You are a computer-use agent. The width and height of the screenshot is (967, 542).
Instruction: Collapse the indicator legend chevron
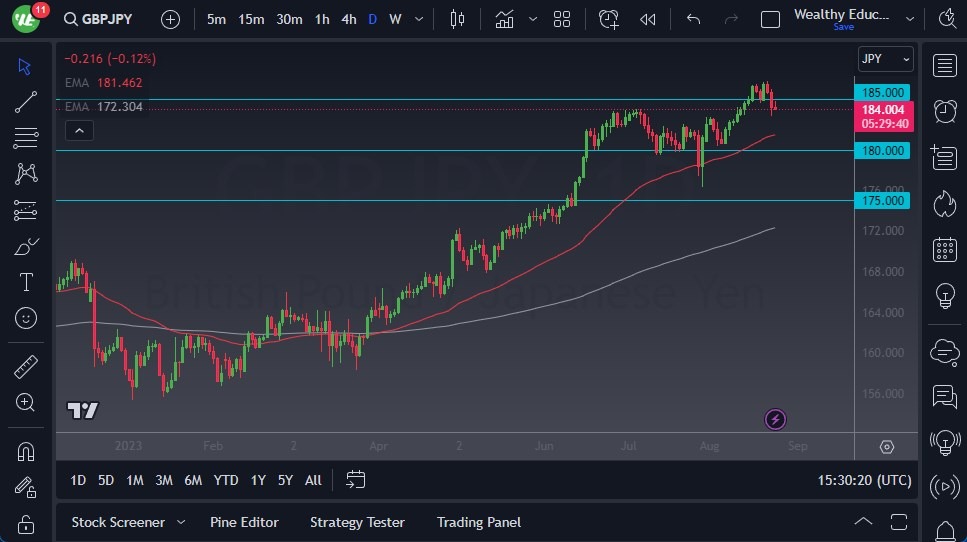tap(78, 130)
